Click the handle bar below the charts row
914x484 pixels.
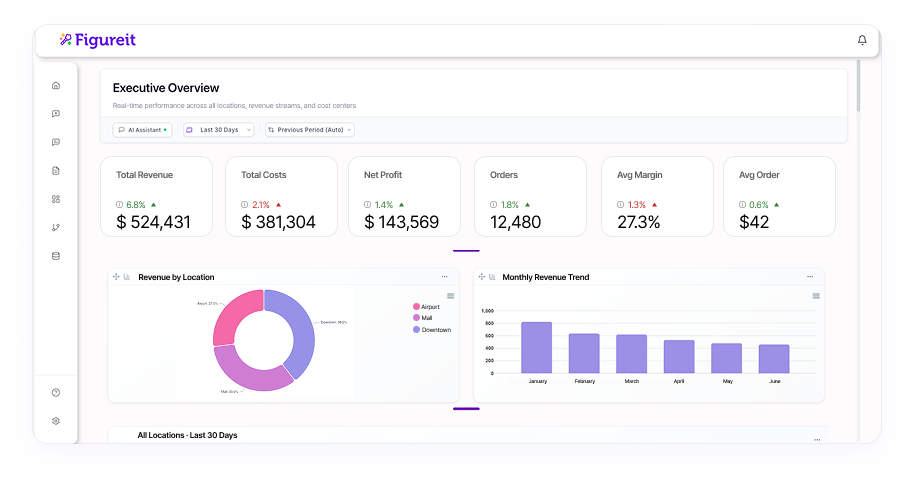point(466,409)
